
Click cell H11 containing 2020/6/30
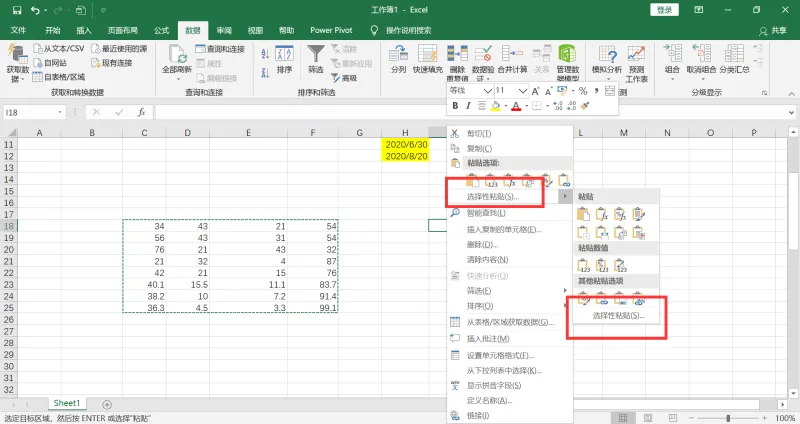(x=405, y=144)
